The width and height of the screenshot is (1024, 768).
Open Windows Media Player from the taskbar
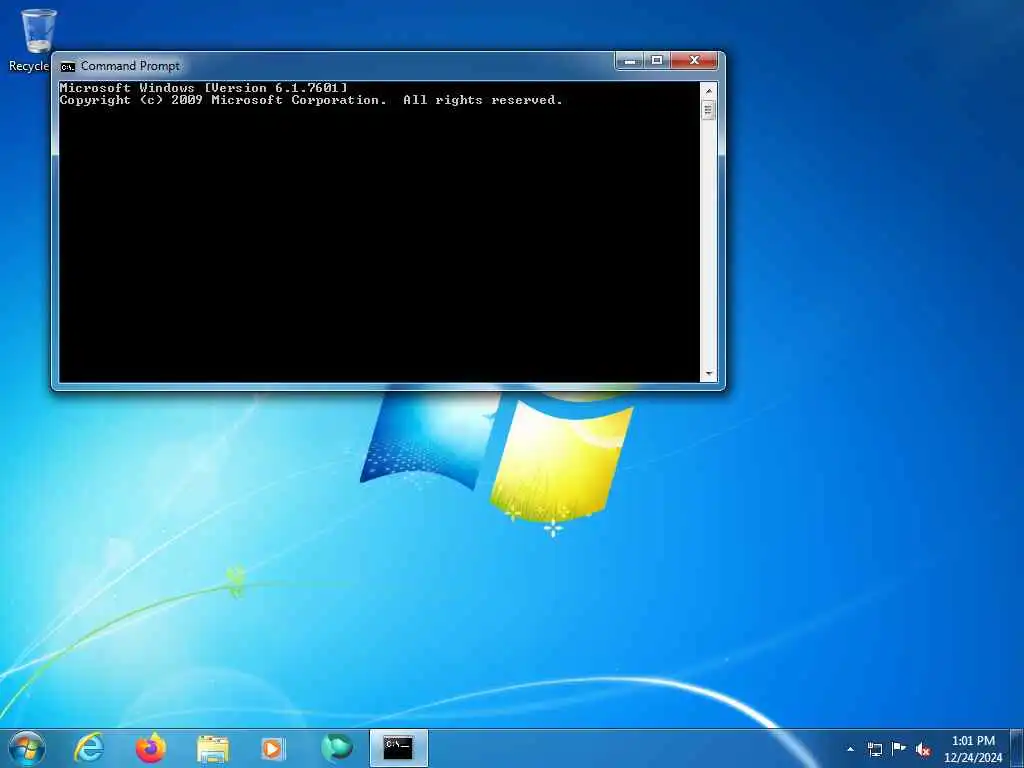(273, 748)
